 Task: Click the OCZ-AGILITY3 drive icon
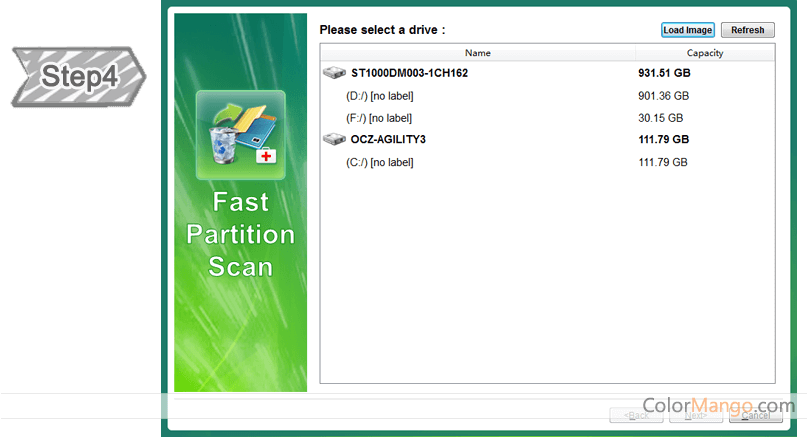click(333, 140)
